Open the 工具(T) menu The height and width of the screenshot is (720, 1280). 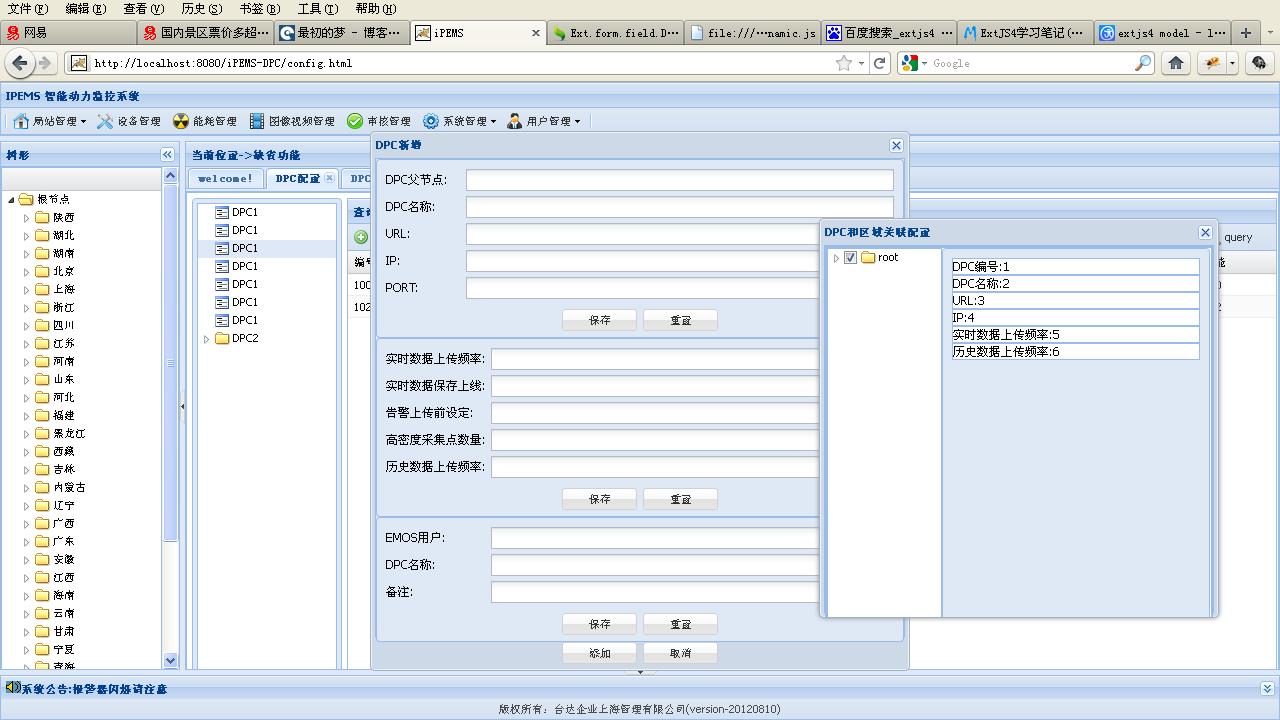pyautogui.click(x=317, y=8)
